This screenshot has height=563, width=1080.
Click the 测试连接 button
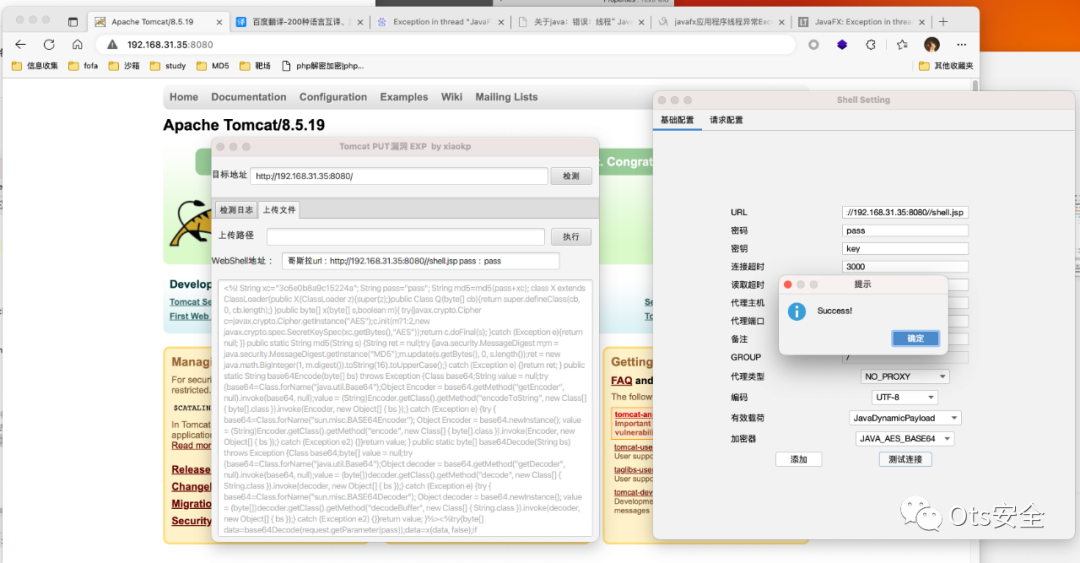[x=905, y=460]
